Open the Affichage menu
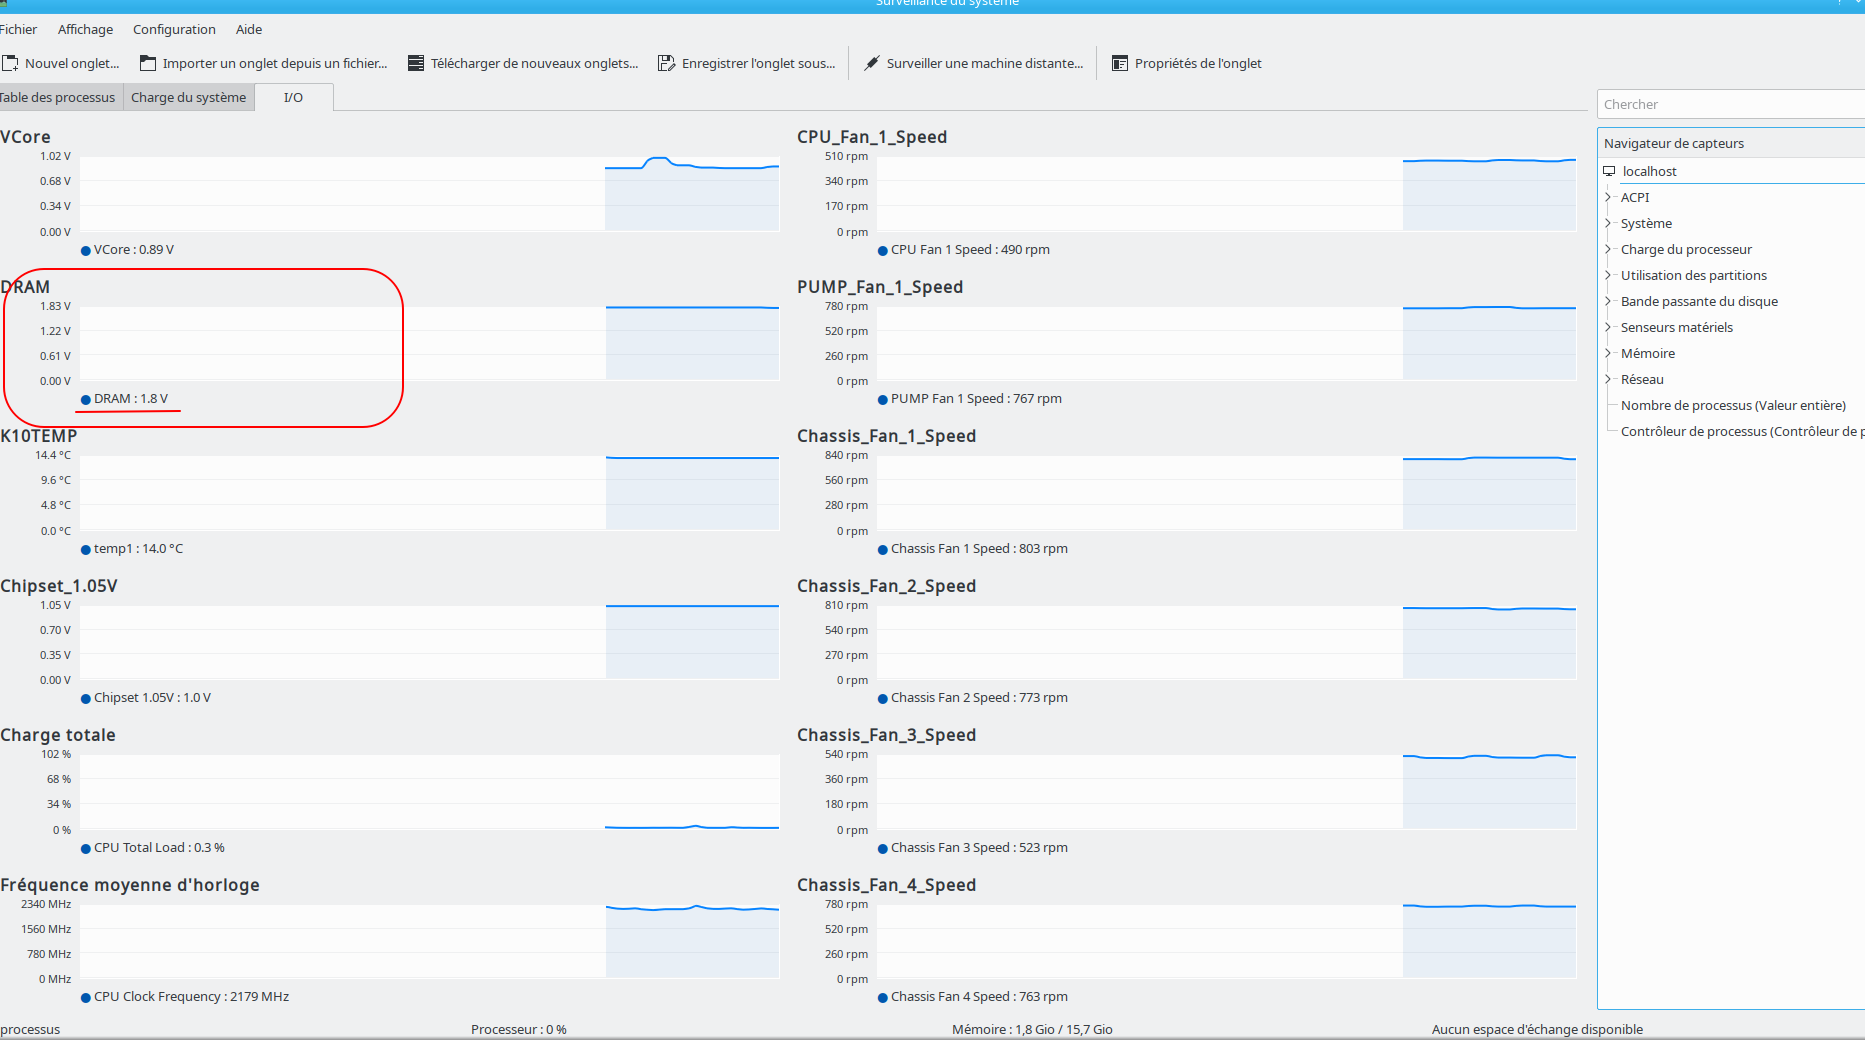 pyautogui.click(x=85, y=29)
